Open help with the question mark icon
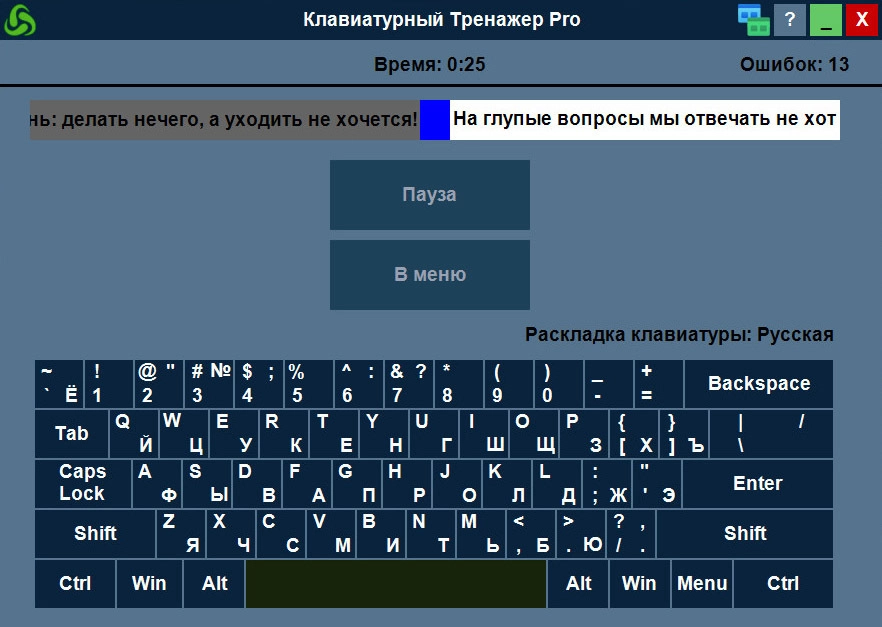The height and width of the screenshot is (627, 882). (x=790, y=20)
